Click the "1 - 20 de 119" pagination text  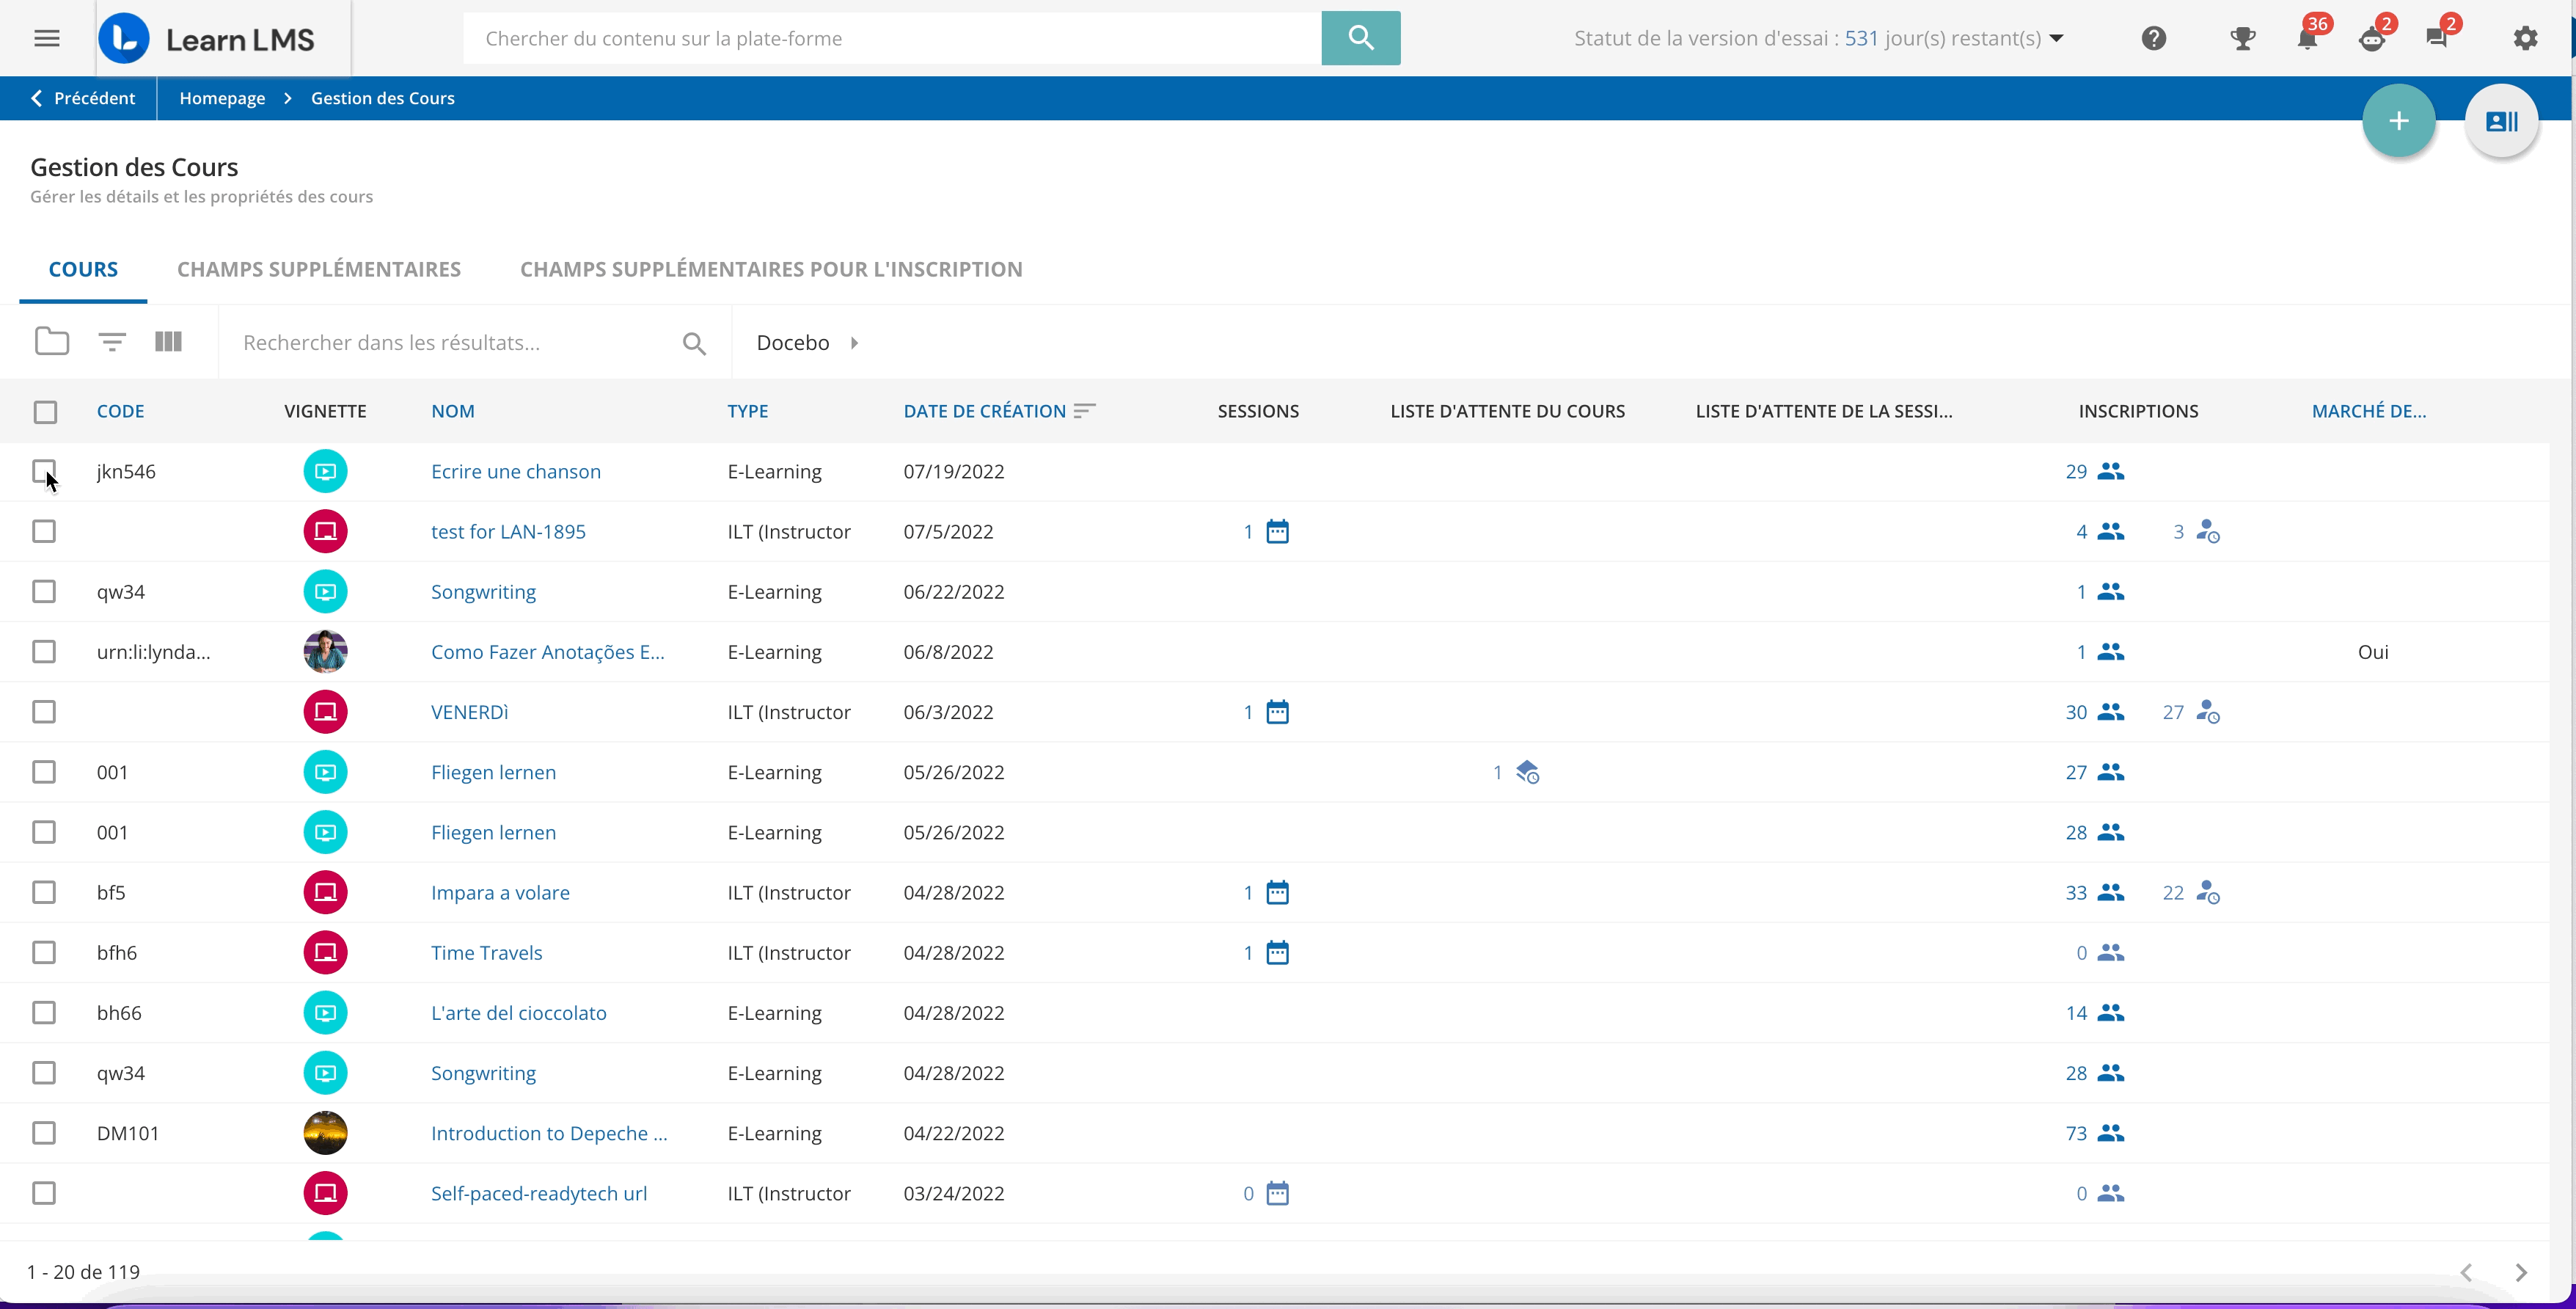coord(83,1272)
